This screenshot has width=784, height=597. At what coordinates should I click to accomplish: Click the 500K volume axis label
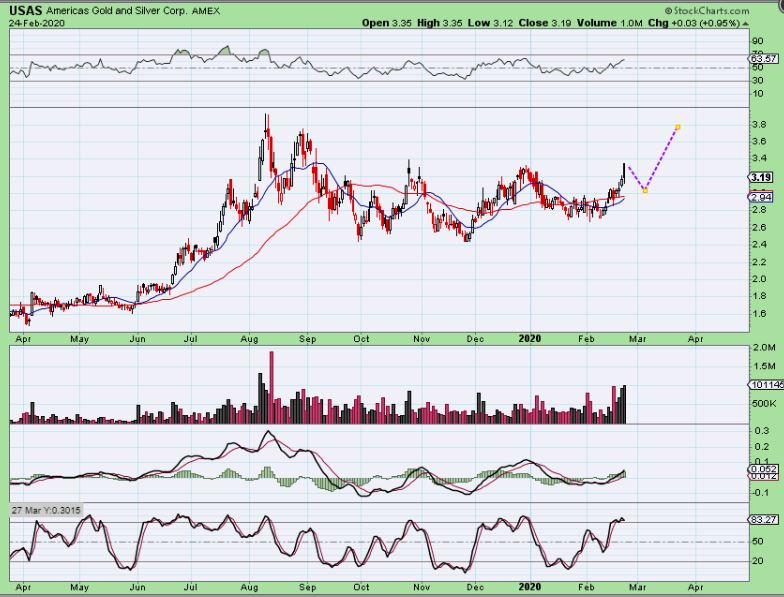tap(765, 404)
